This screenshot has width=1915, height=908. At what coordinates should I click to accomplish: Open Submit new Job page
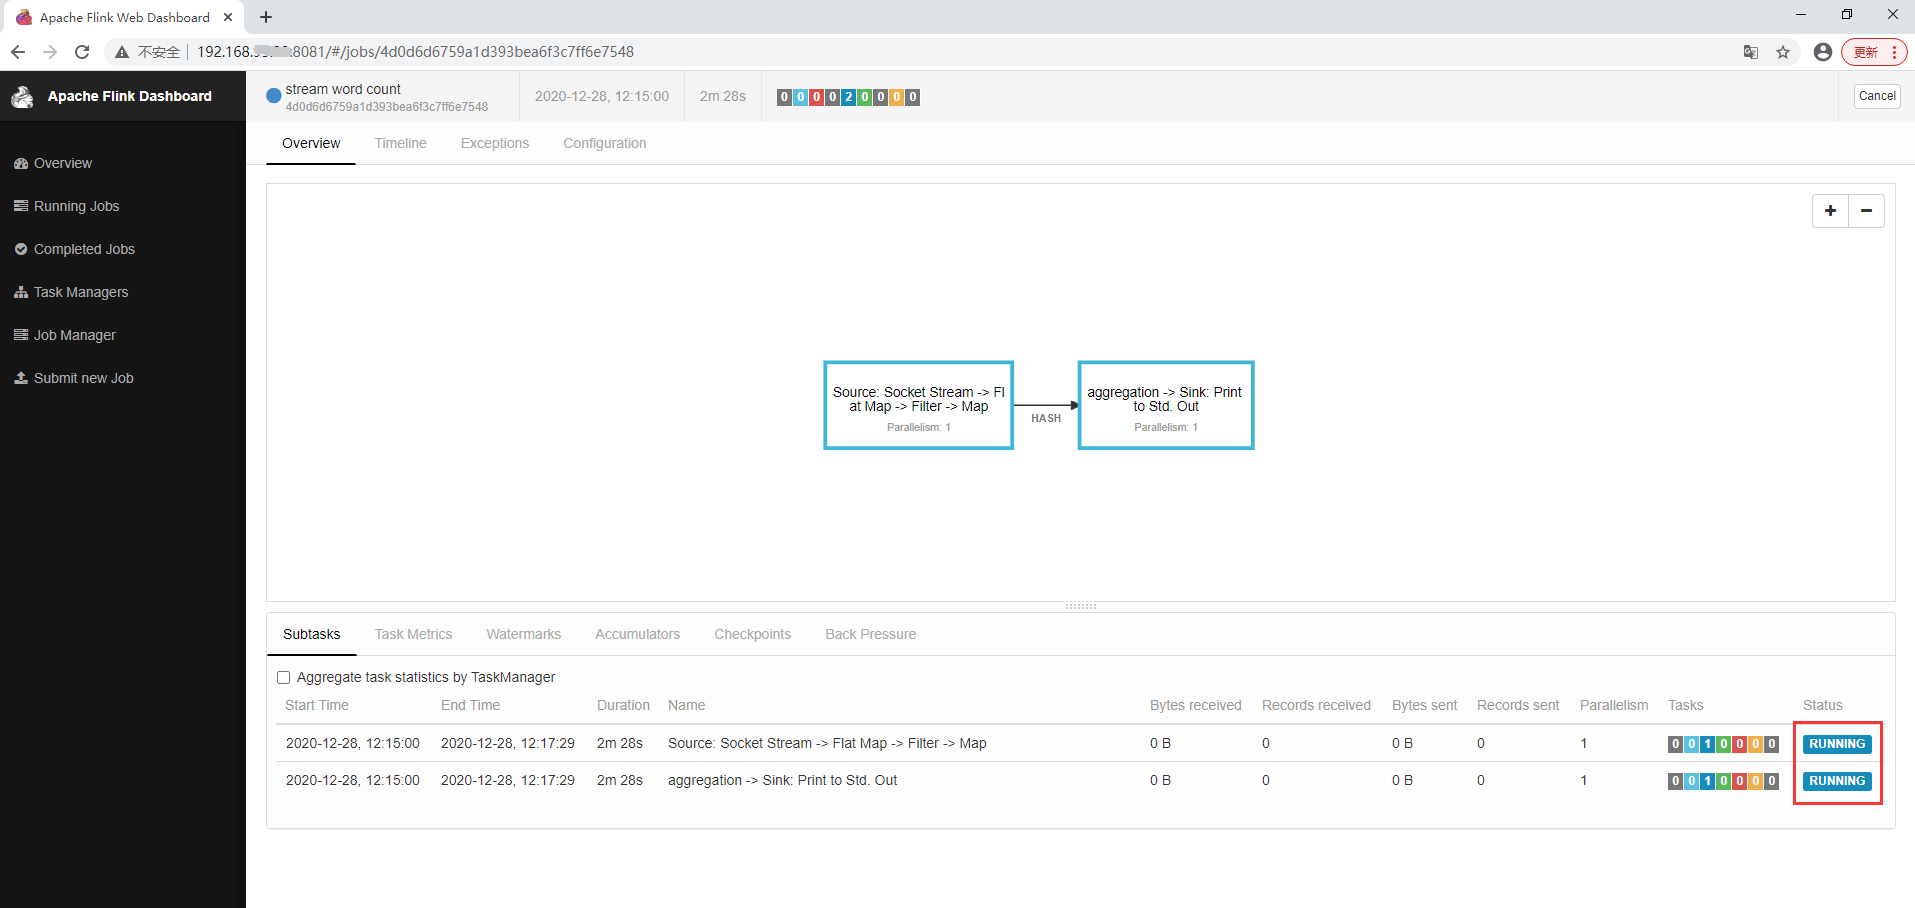tap(84, 378)
